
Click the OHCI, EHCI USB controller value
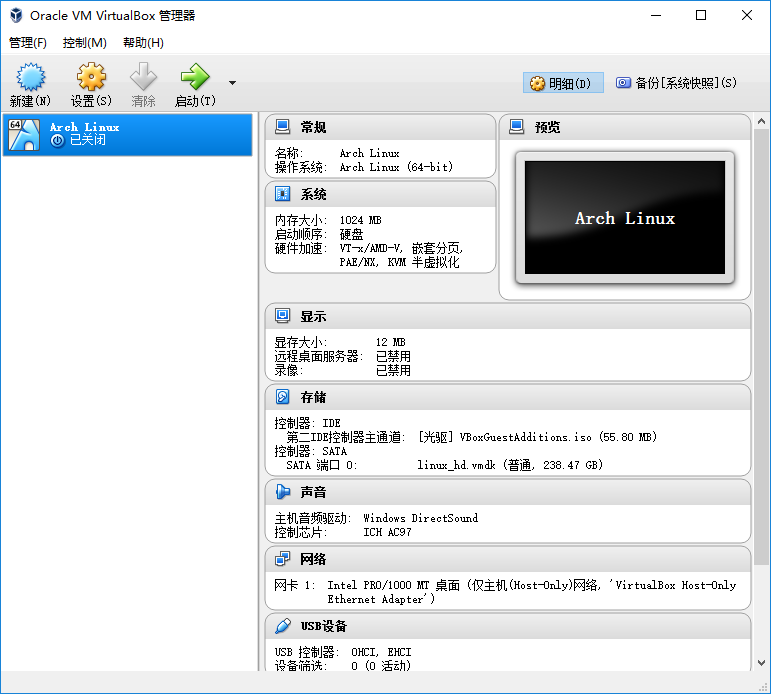tap(381, 652)
